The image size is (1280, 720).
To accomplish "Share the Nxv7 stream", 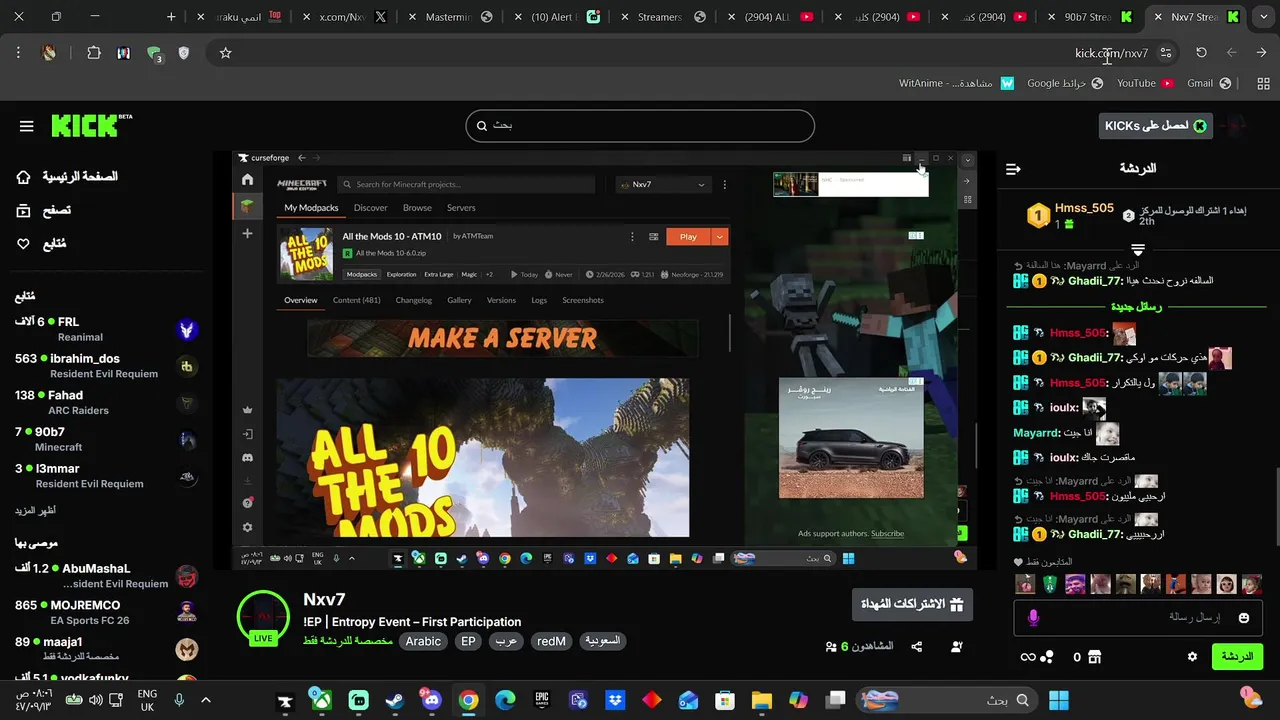I will click(x=917, y=647).
